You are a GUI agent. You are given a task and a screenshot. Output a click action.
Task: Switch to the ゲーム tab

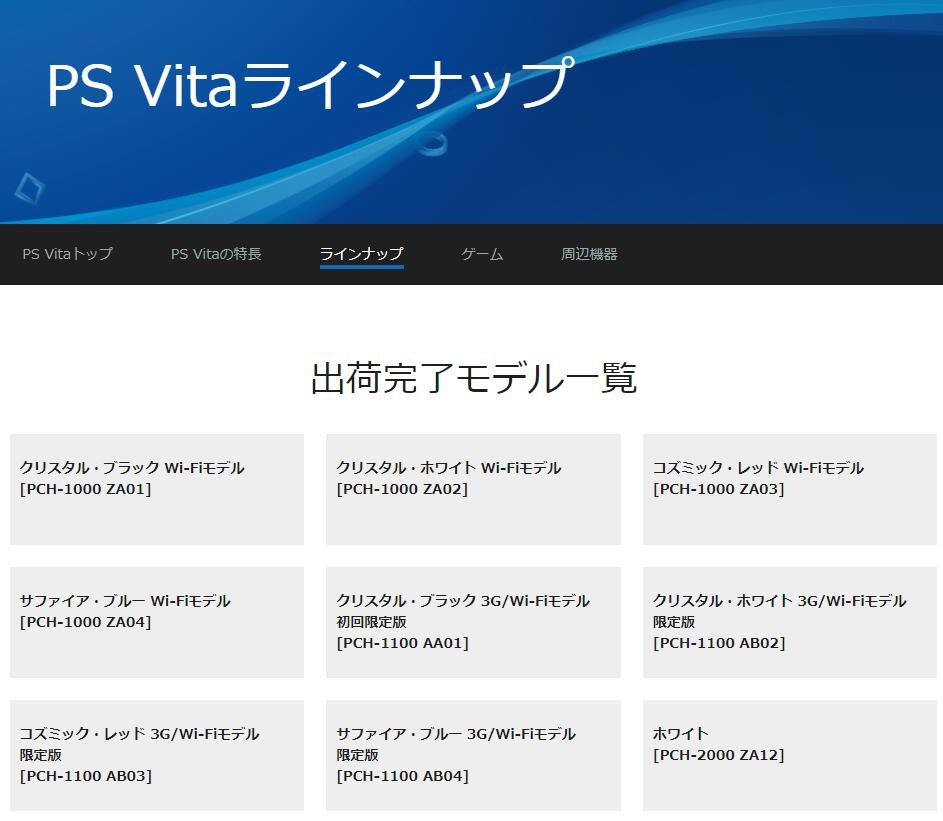[481, 254]
